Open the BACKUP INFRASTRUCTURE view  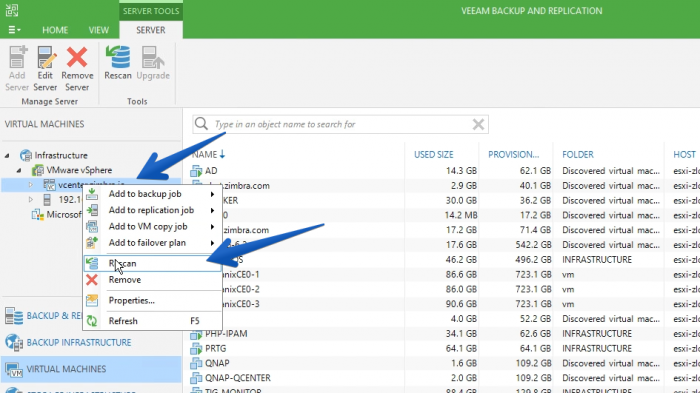pyautogui.click(x=79, y=343)
